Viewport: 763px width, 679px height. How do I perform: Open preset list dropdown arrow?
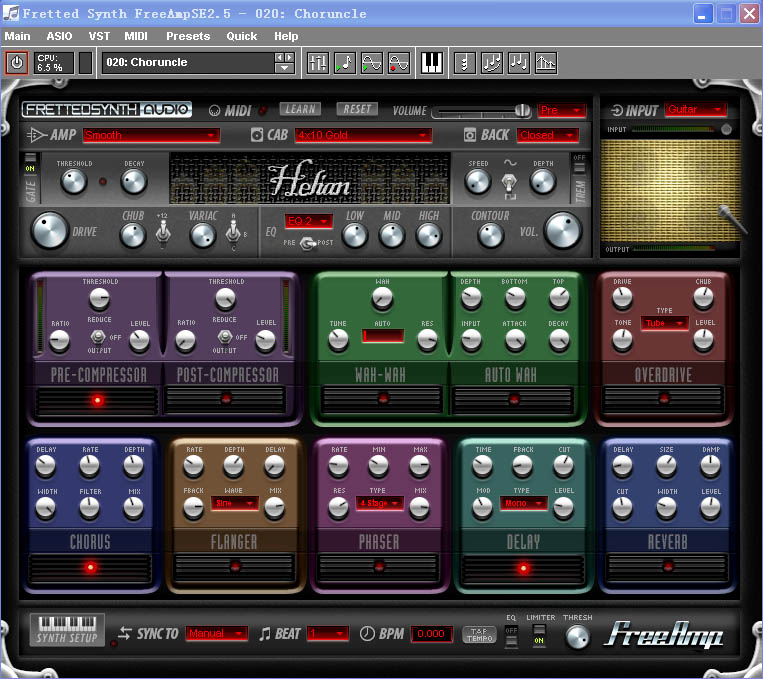[284, 68]
